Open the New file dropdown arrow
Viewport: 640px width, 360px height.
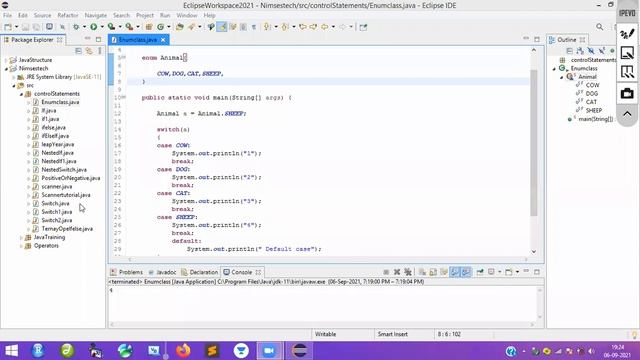[x=16, y=27]
